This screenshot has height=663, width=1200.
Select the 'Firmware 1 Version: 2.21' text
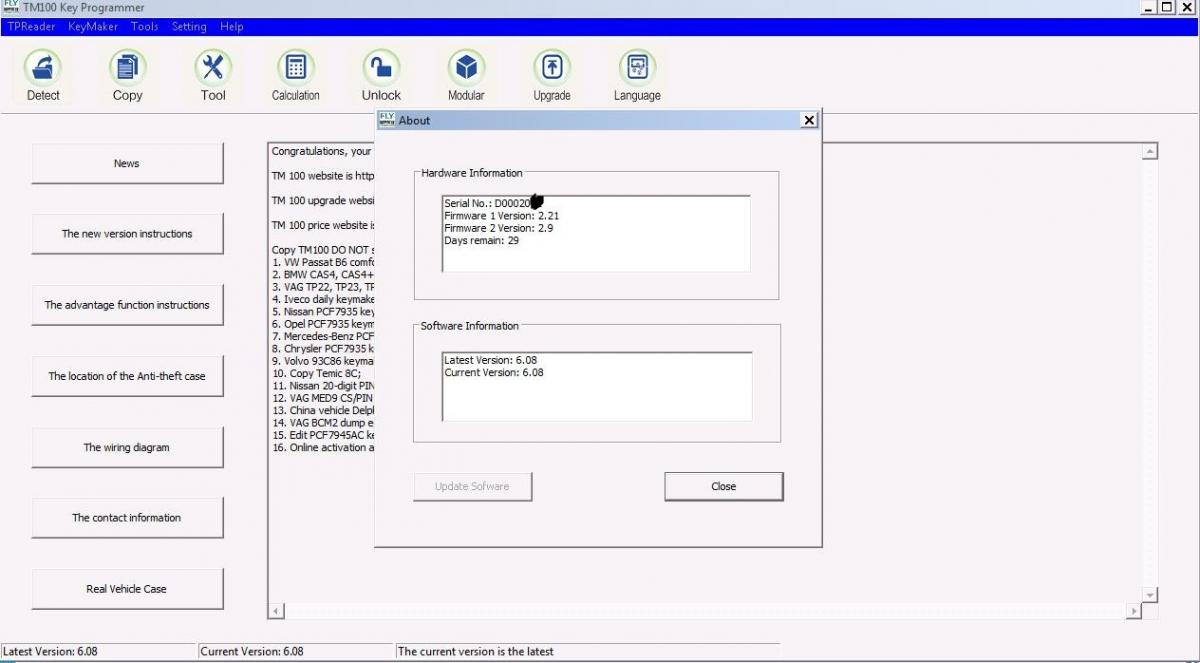[x=501, y=215]
